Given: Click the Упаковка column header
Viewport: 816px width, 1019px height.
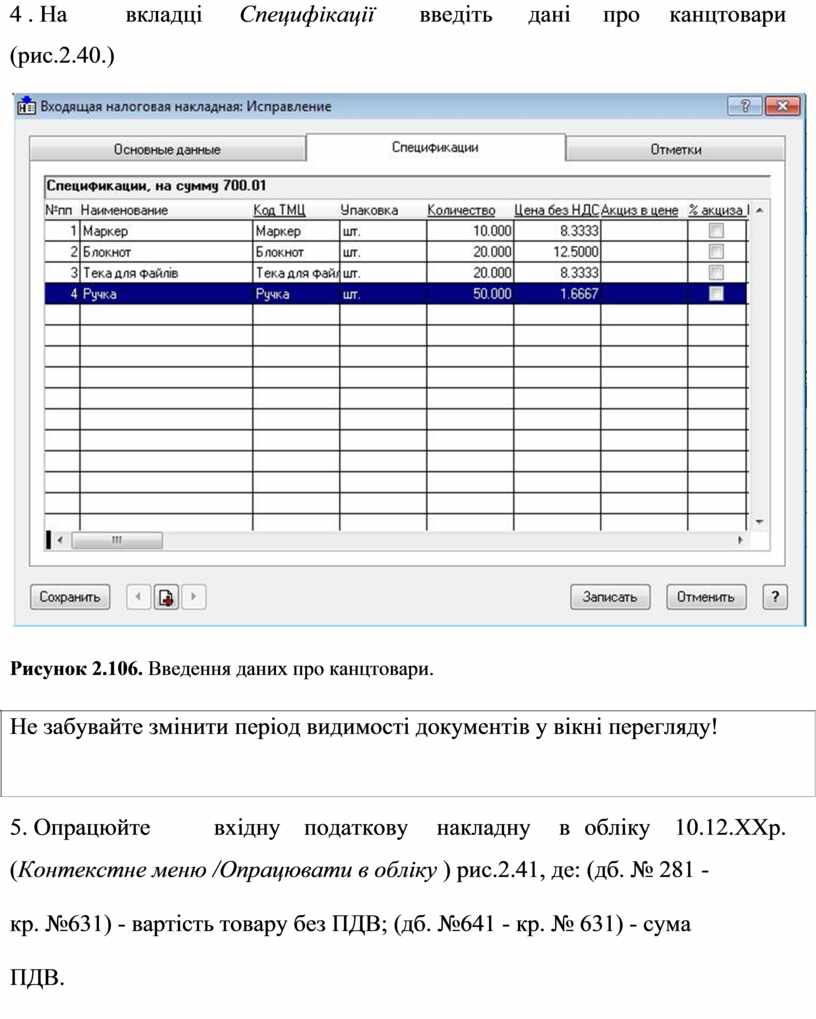Looking at the screenshot, I should click(x=369, y=210).
